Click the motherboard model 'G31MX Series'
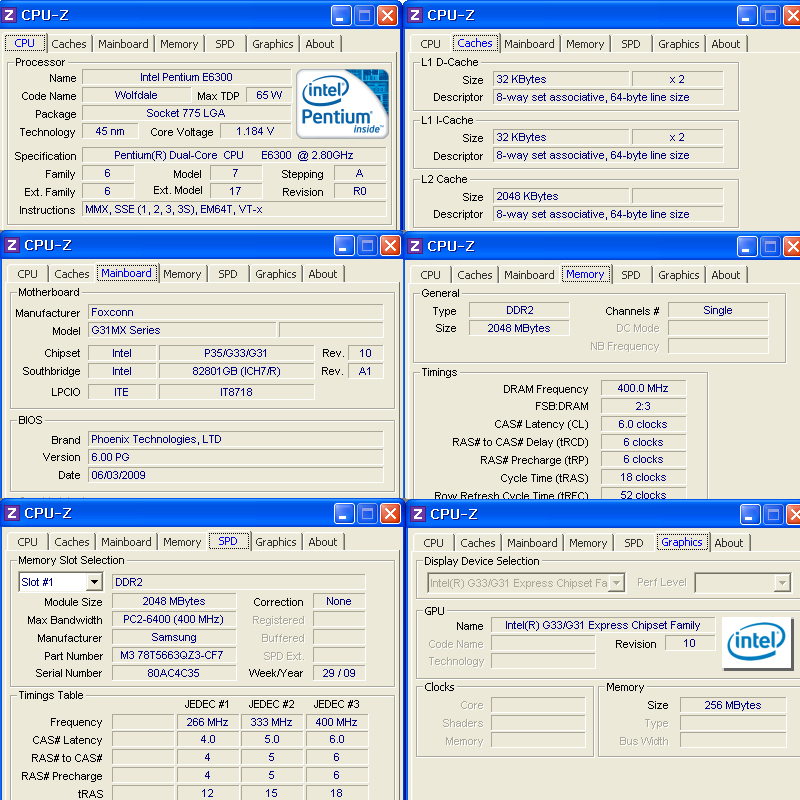Image resolution: width=800 pixels, height=800 pixels. click(x=182, y=330)
